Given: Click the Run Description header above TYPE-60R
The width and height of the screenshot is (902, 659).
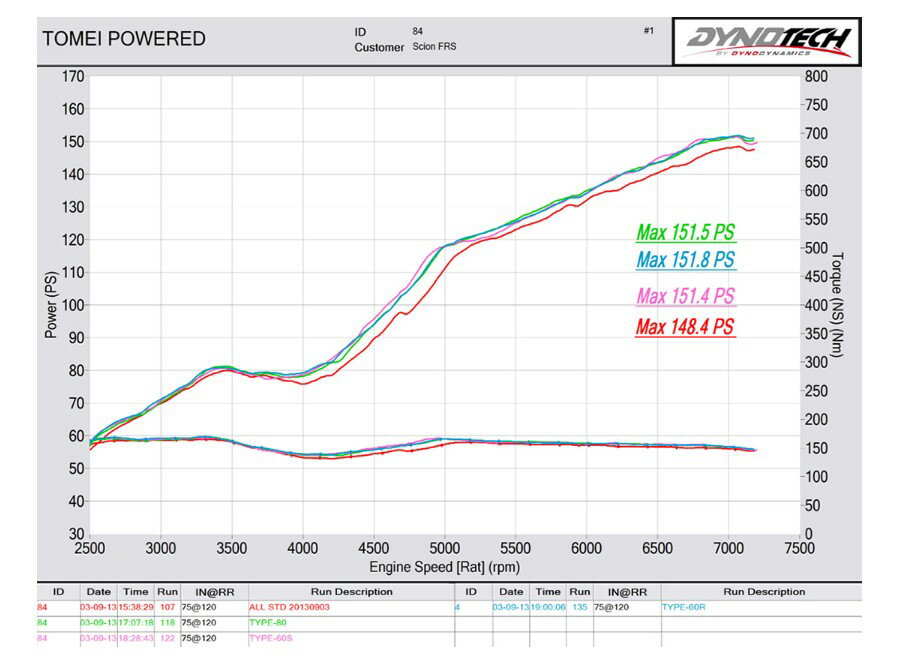Looking at the screenshot, I should click(764, 592).
